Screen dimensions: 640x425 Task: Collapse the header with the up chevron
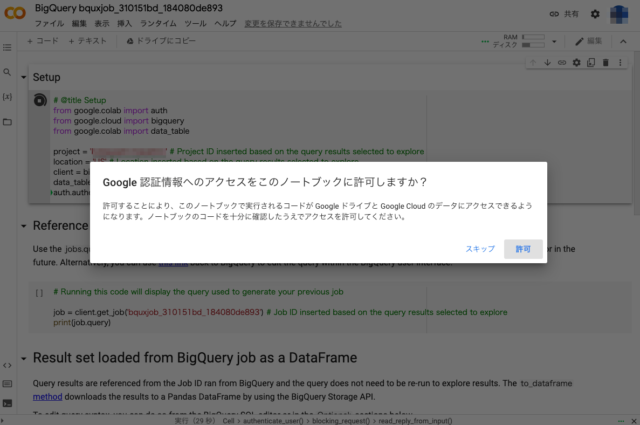pyautogui.click(x=623, y=41)
